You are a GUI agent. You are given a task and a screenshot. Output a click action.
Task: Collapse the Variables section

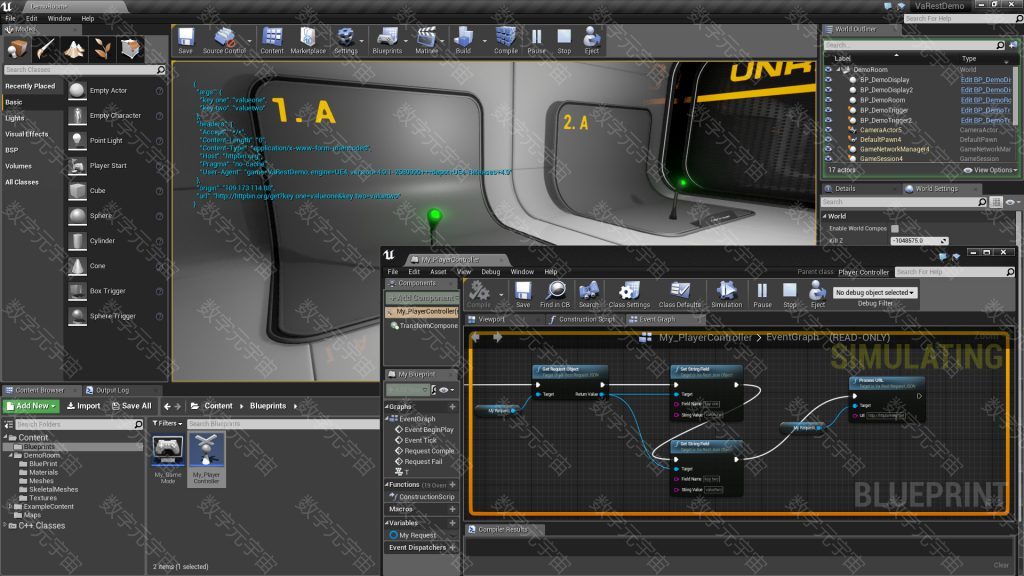point(386,522)
